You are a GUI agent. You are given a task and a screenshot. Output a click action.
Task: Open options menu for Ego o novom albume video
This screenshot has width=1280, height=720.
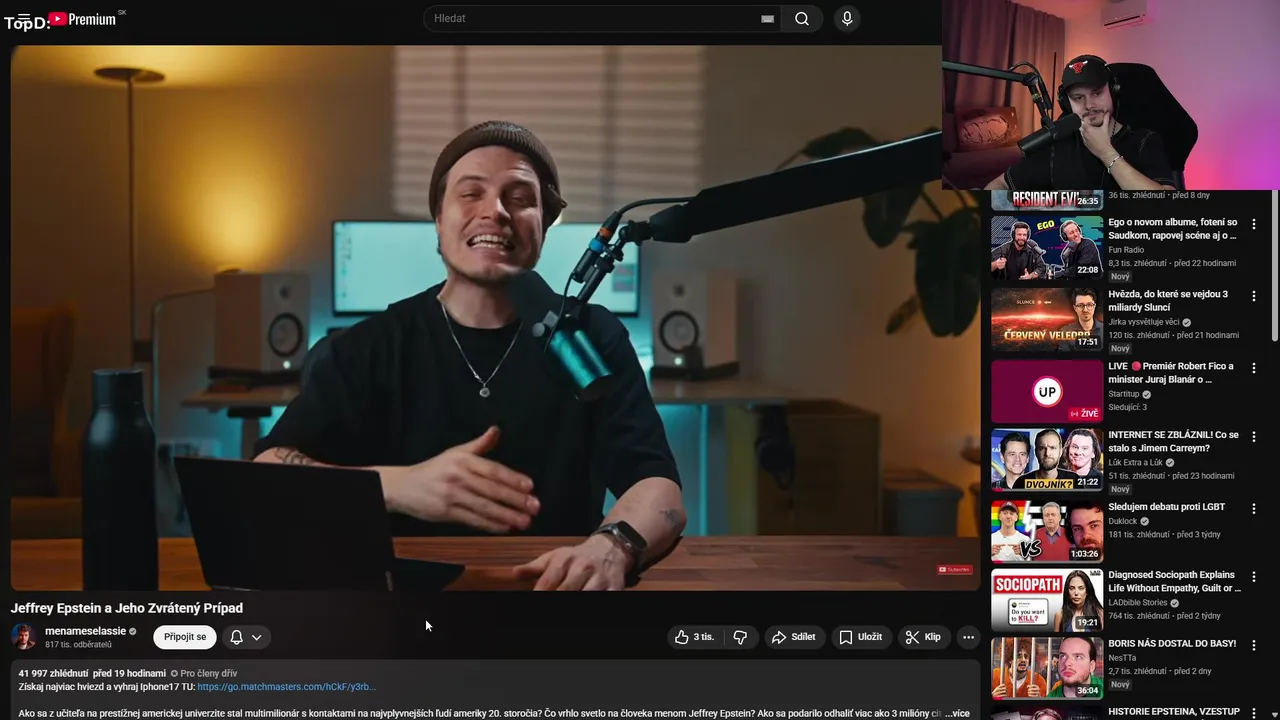tap(1253, 225)
